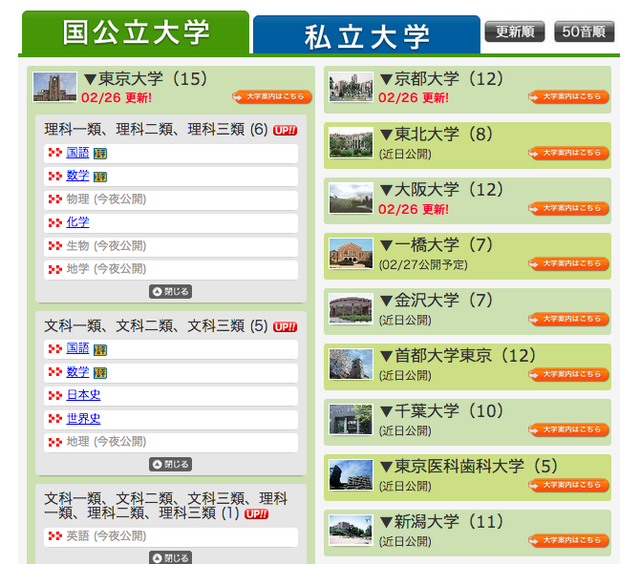This screenshot has height=564, width=640.
Task: Click the 生物 (今夜公開) row
Action: point(171,246)
